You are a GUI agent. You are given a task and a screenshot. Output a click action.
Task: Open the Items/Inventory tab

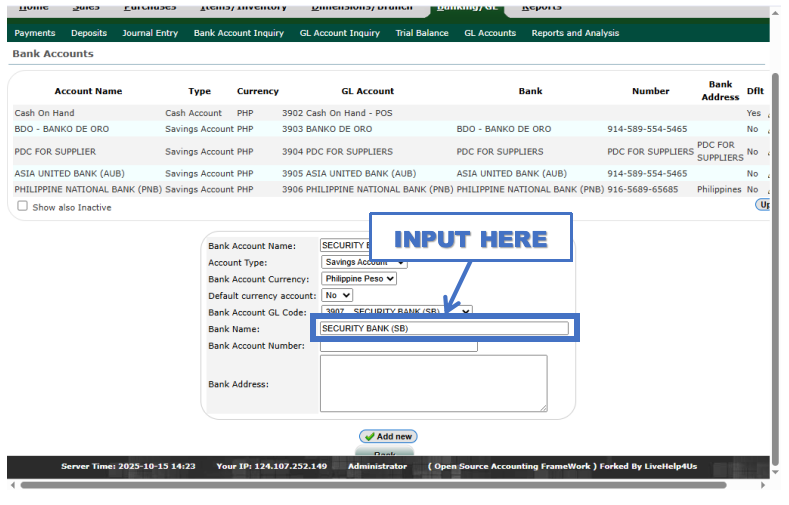[x=242, y=7]
